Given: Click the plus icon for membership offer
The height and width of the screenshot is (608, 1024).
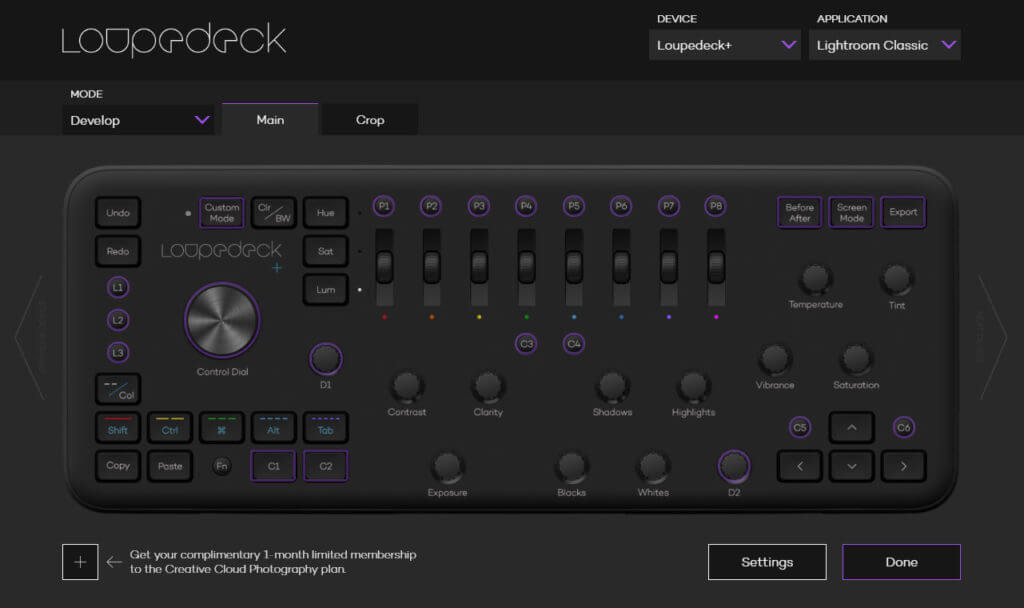Looking at the screenshot, I should (x=80, y=562).
